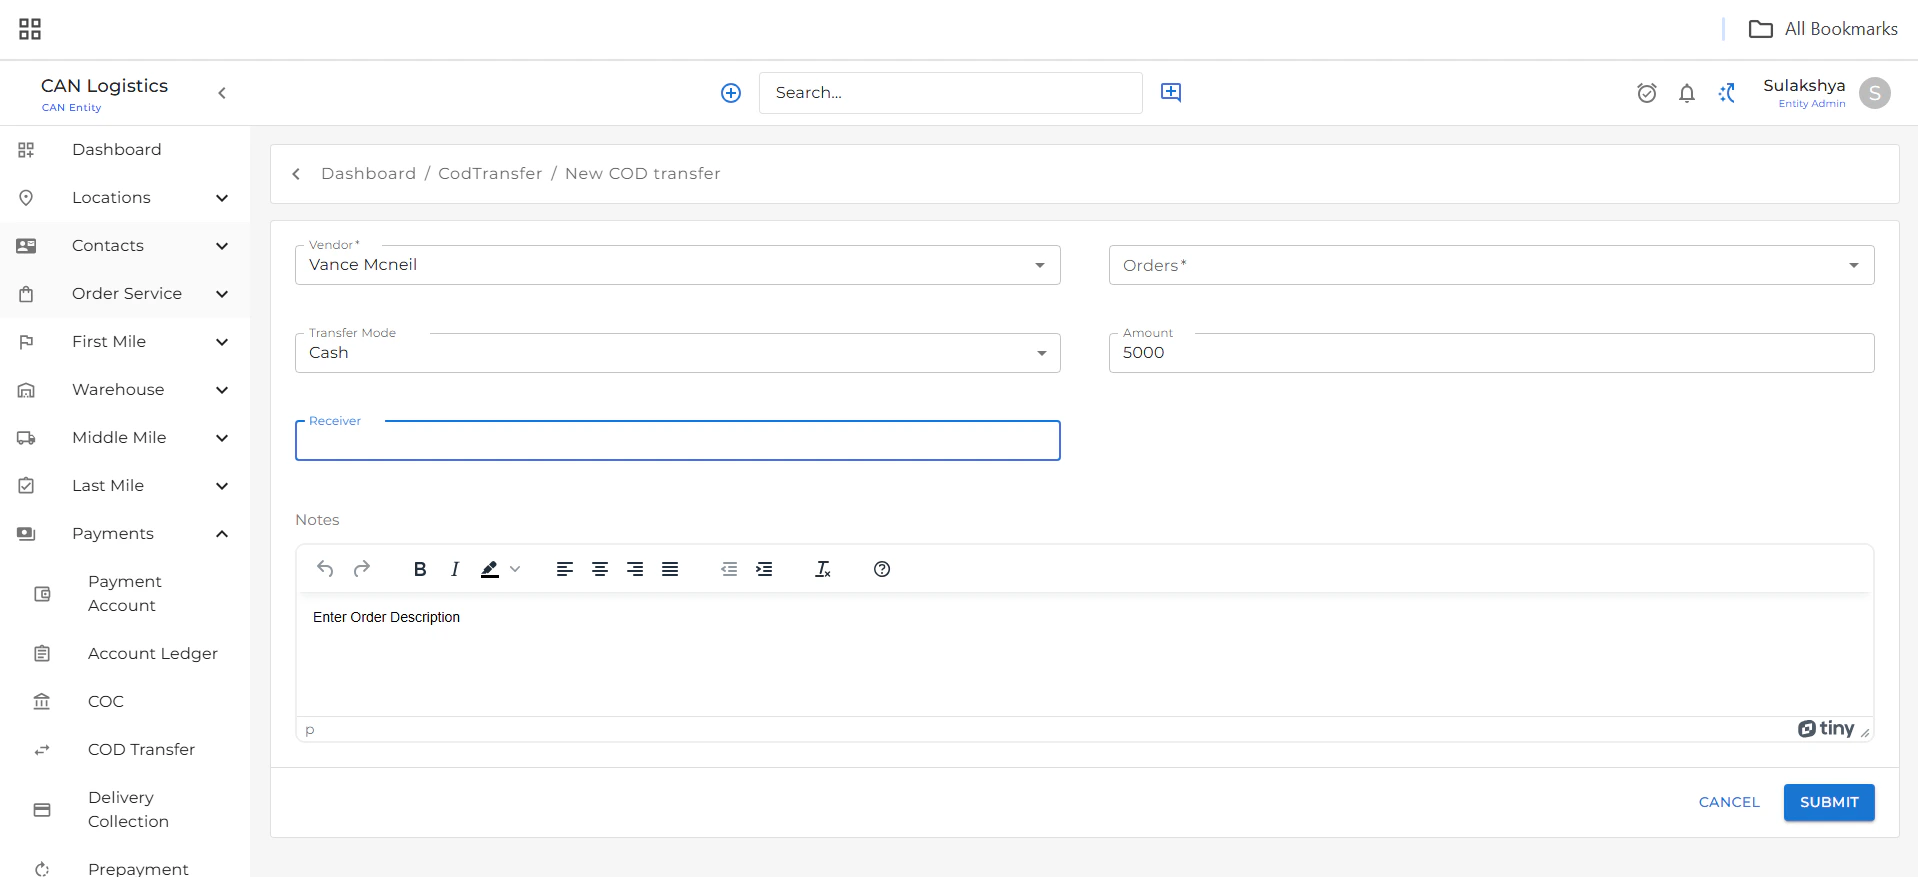Click the CodTransfer breadcrumb link
The image size is (1918, 877).
(x=490, y=174)
